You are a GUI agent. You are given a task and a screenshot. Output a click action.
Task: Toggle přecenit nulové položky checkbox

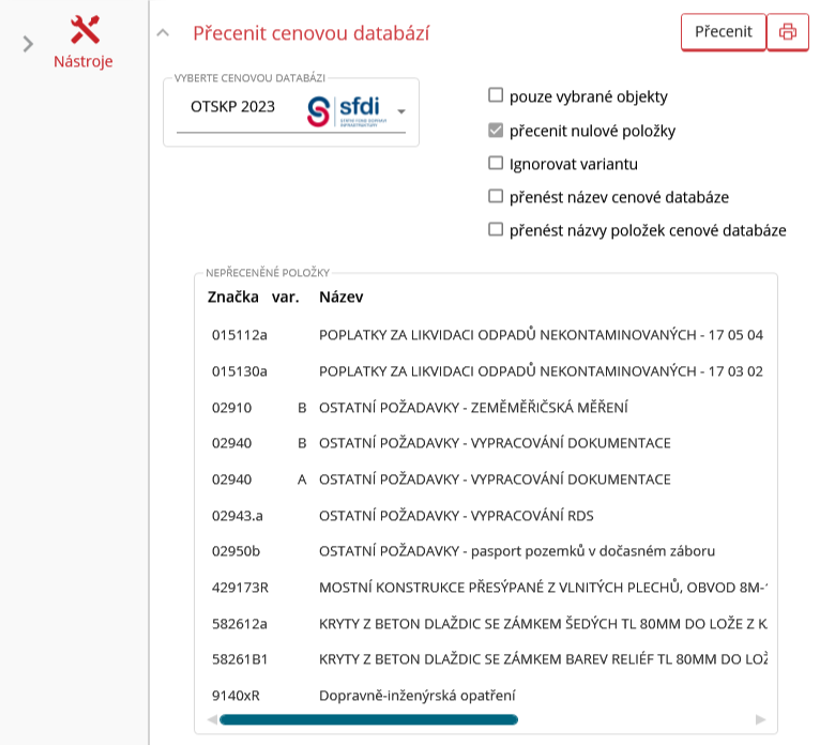pos(495,130)
